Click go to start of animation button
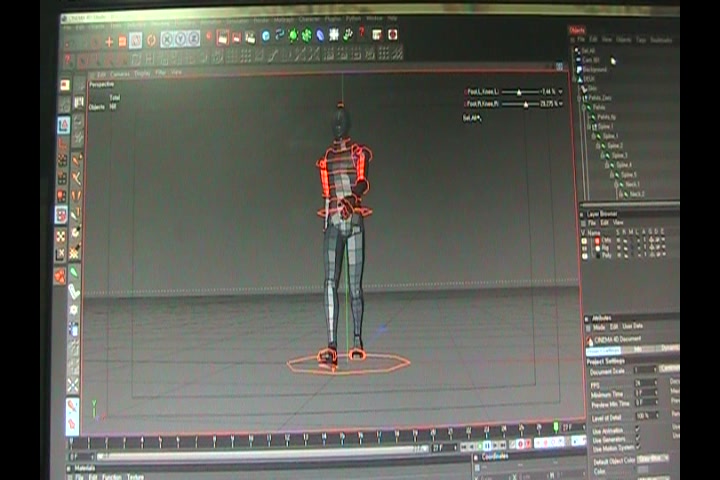 pyautogui.click(x=464, y=446)
